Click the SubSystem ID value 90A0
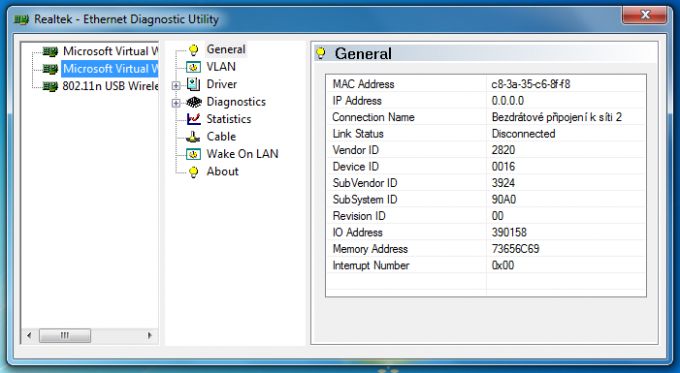680x373 pixels. [x=504, y=200]
